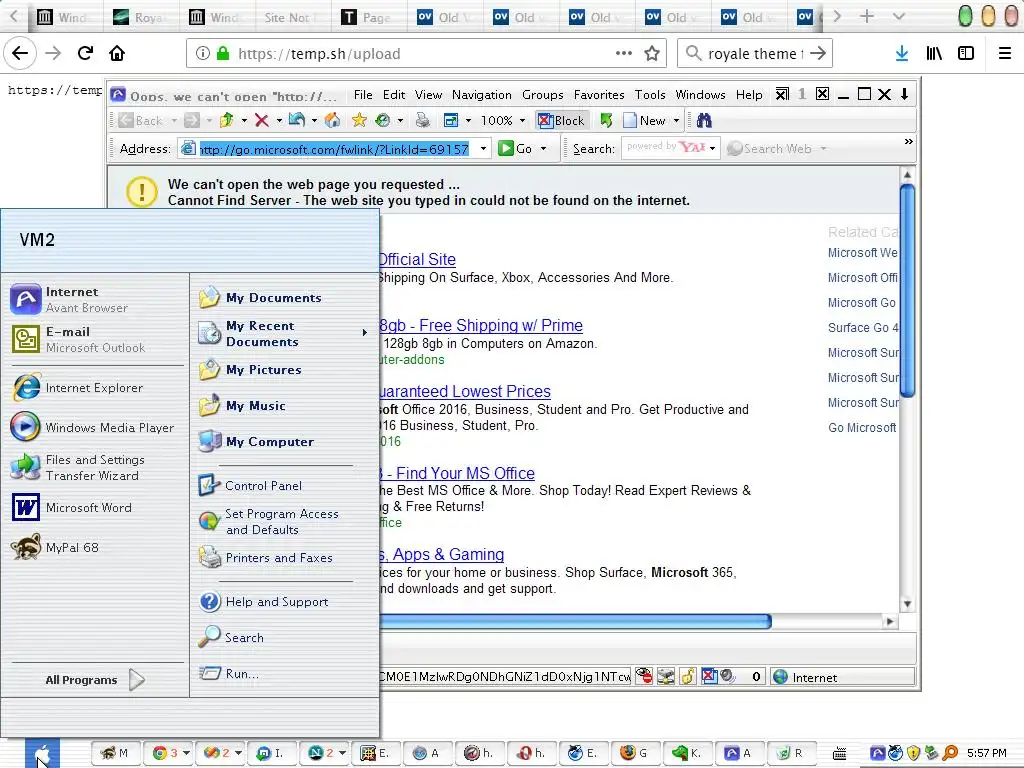
Task: Toggle Firefox sidebar view icon
Action: (x=966, y=54)
